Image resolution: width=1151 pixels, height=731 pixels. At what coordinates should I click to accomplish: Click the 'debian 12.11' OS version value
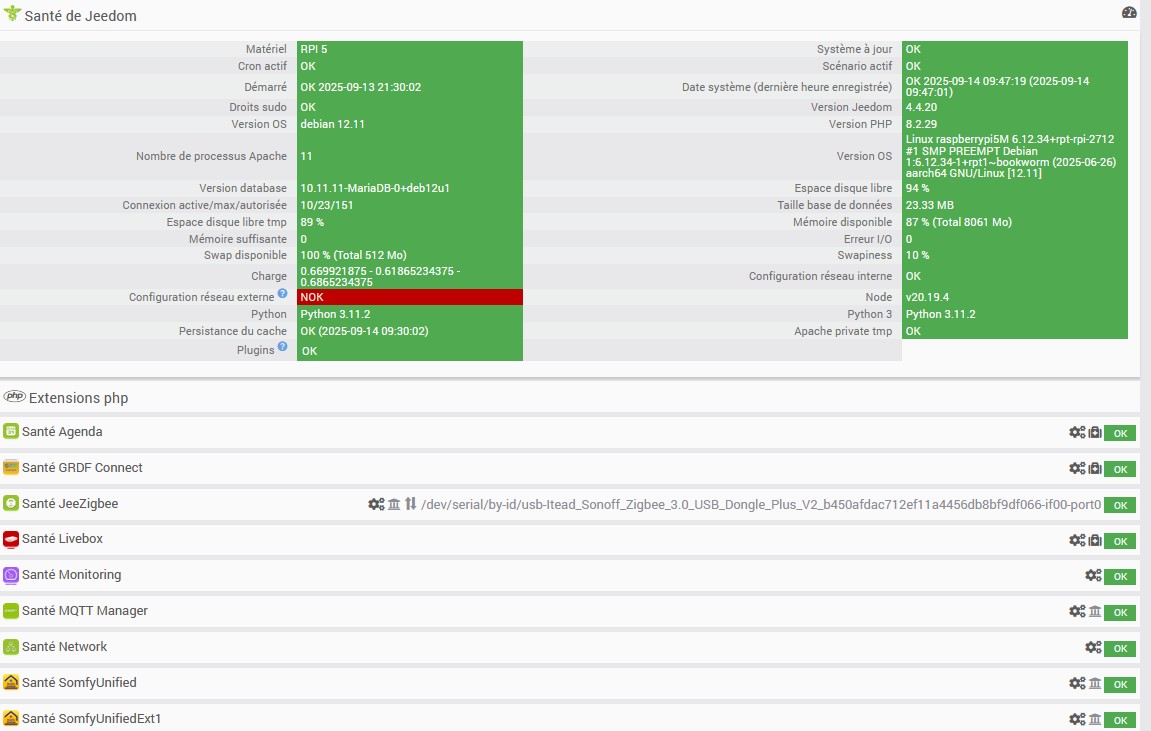[x=333, y=124]
